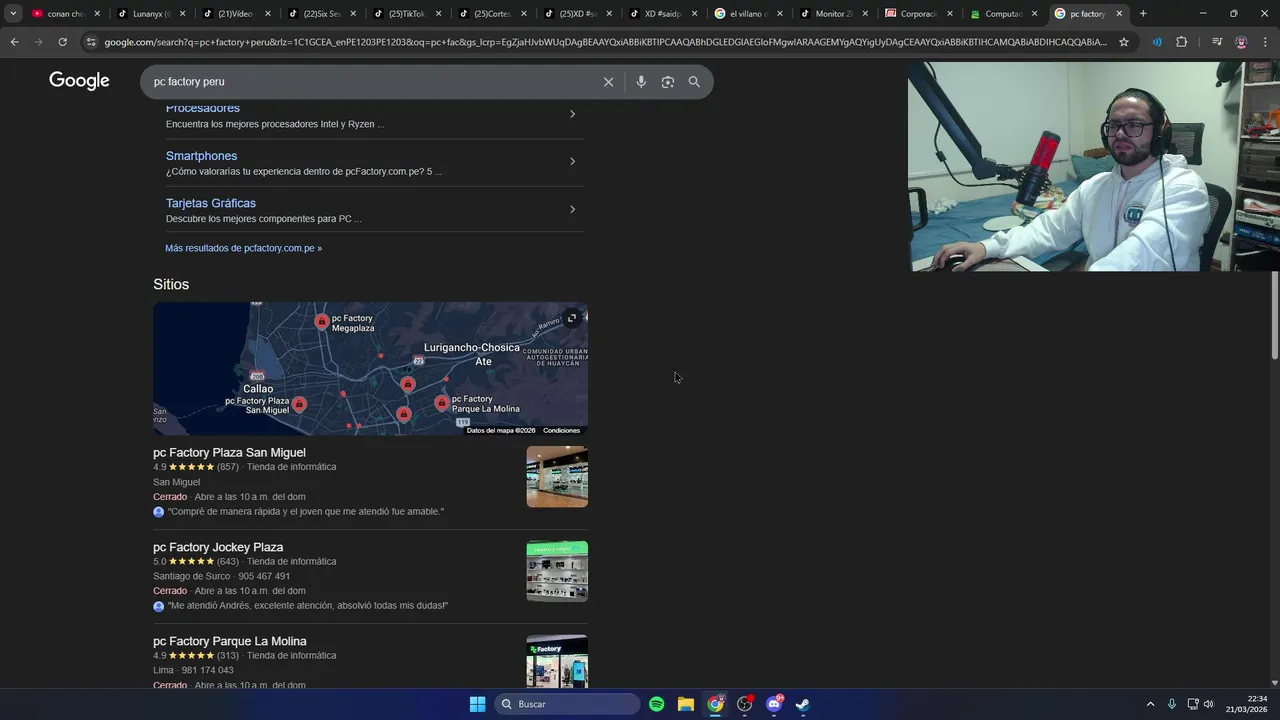This screenshot has height=720, width=1280.
Task: Open File Explorer from the taskbar
Action: point(686,704)
